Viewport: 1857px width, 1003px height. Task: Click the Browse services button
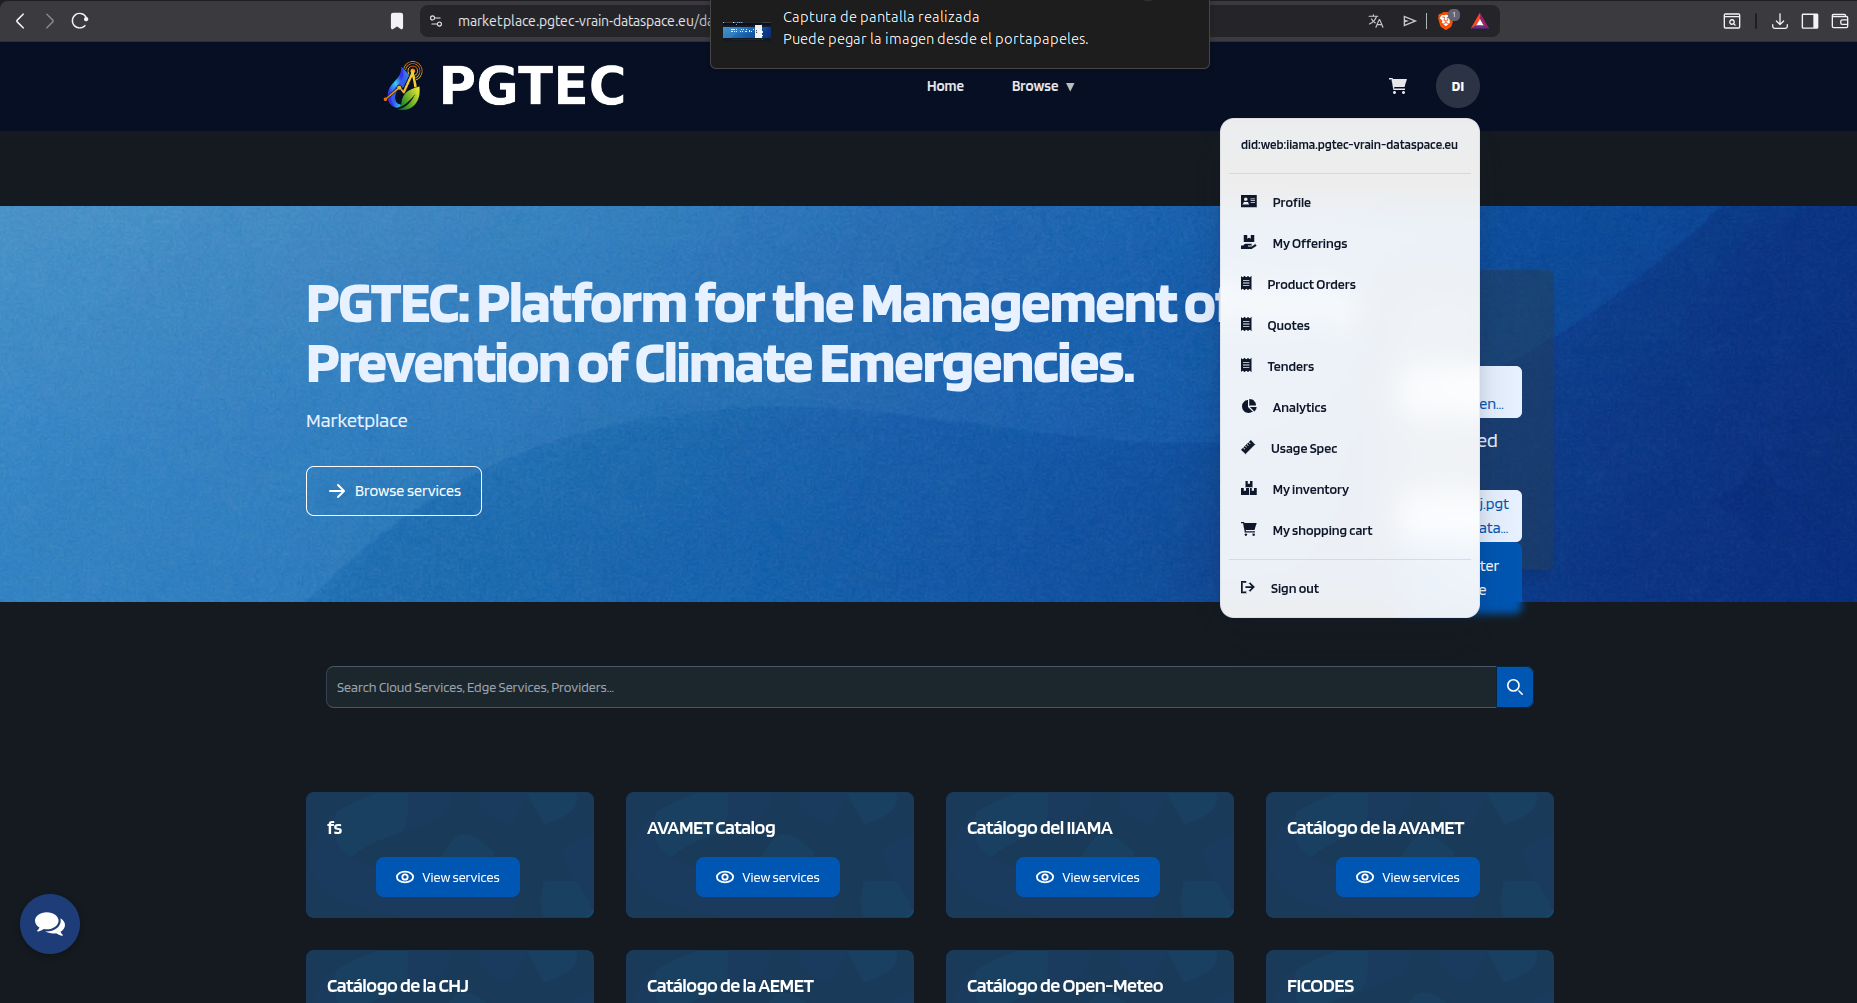pos(394,491)
